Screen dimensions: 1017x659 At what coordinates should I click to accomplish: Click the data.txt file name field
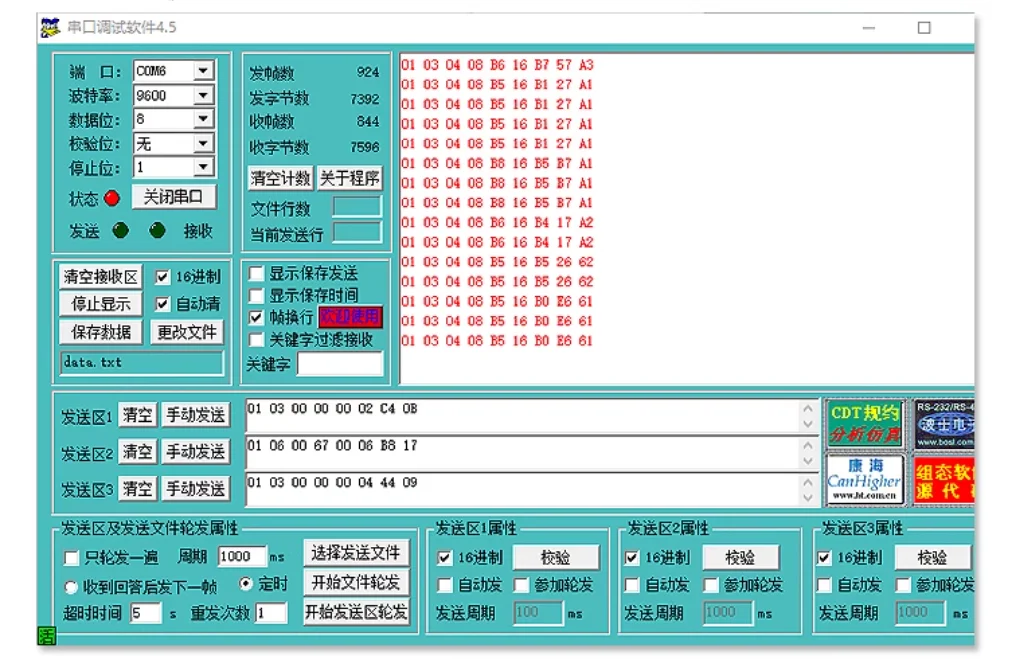coord(142,363)
